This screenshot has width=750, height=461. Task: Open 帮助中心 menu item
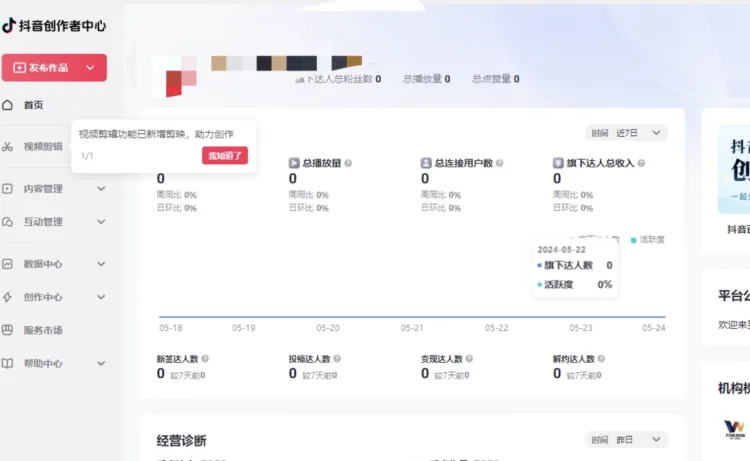(43, 363)
